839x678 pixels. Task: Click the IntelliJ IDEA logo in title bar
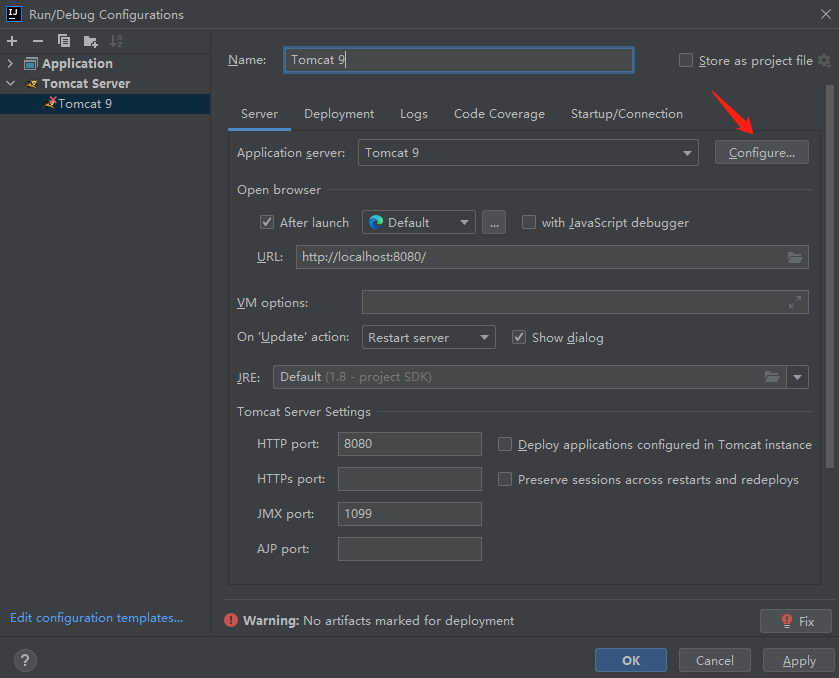(x=13, y=14)
